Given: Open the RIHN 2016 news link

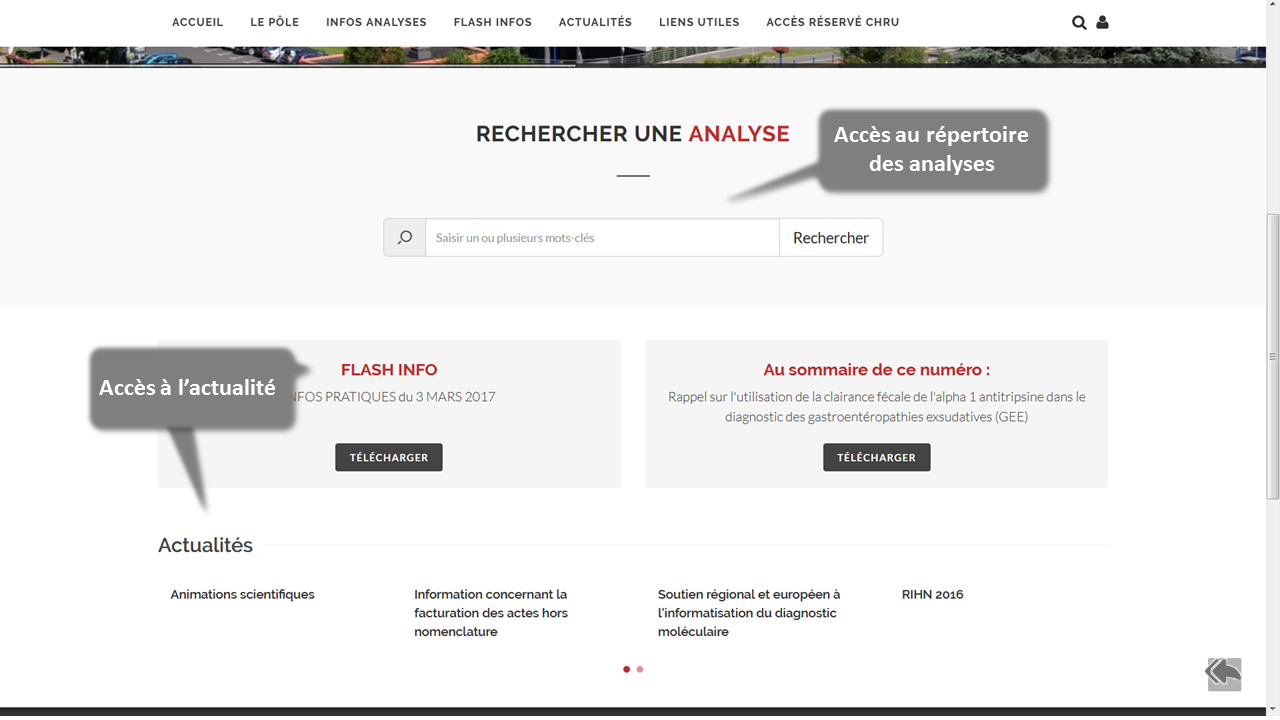Looking at the screenshot, I should [x=932, y=594].
